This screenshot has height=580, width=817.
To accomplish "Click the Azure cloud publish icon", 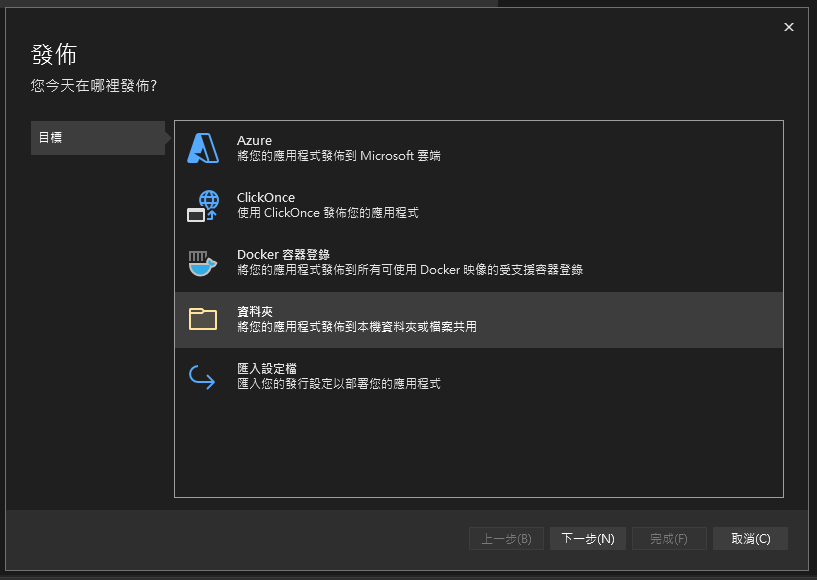I will [x=203, y=149].
